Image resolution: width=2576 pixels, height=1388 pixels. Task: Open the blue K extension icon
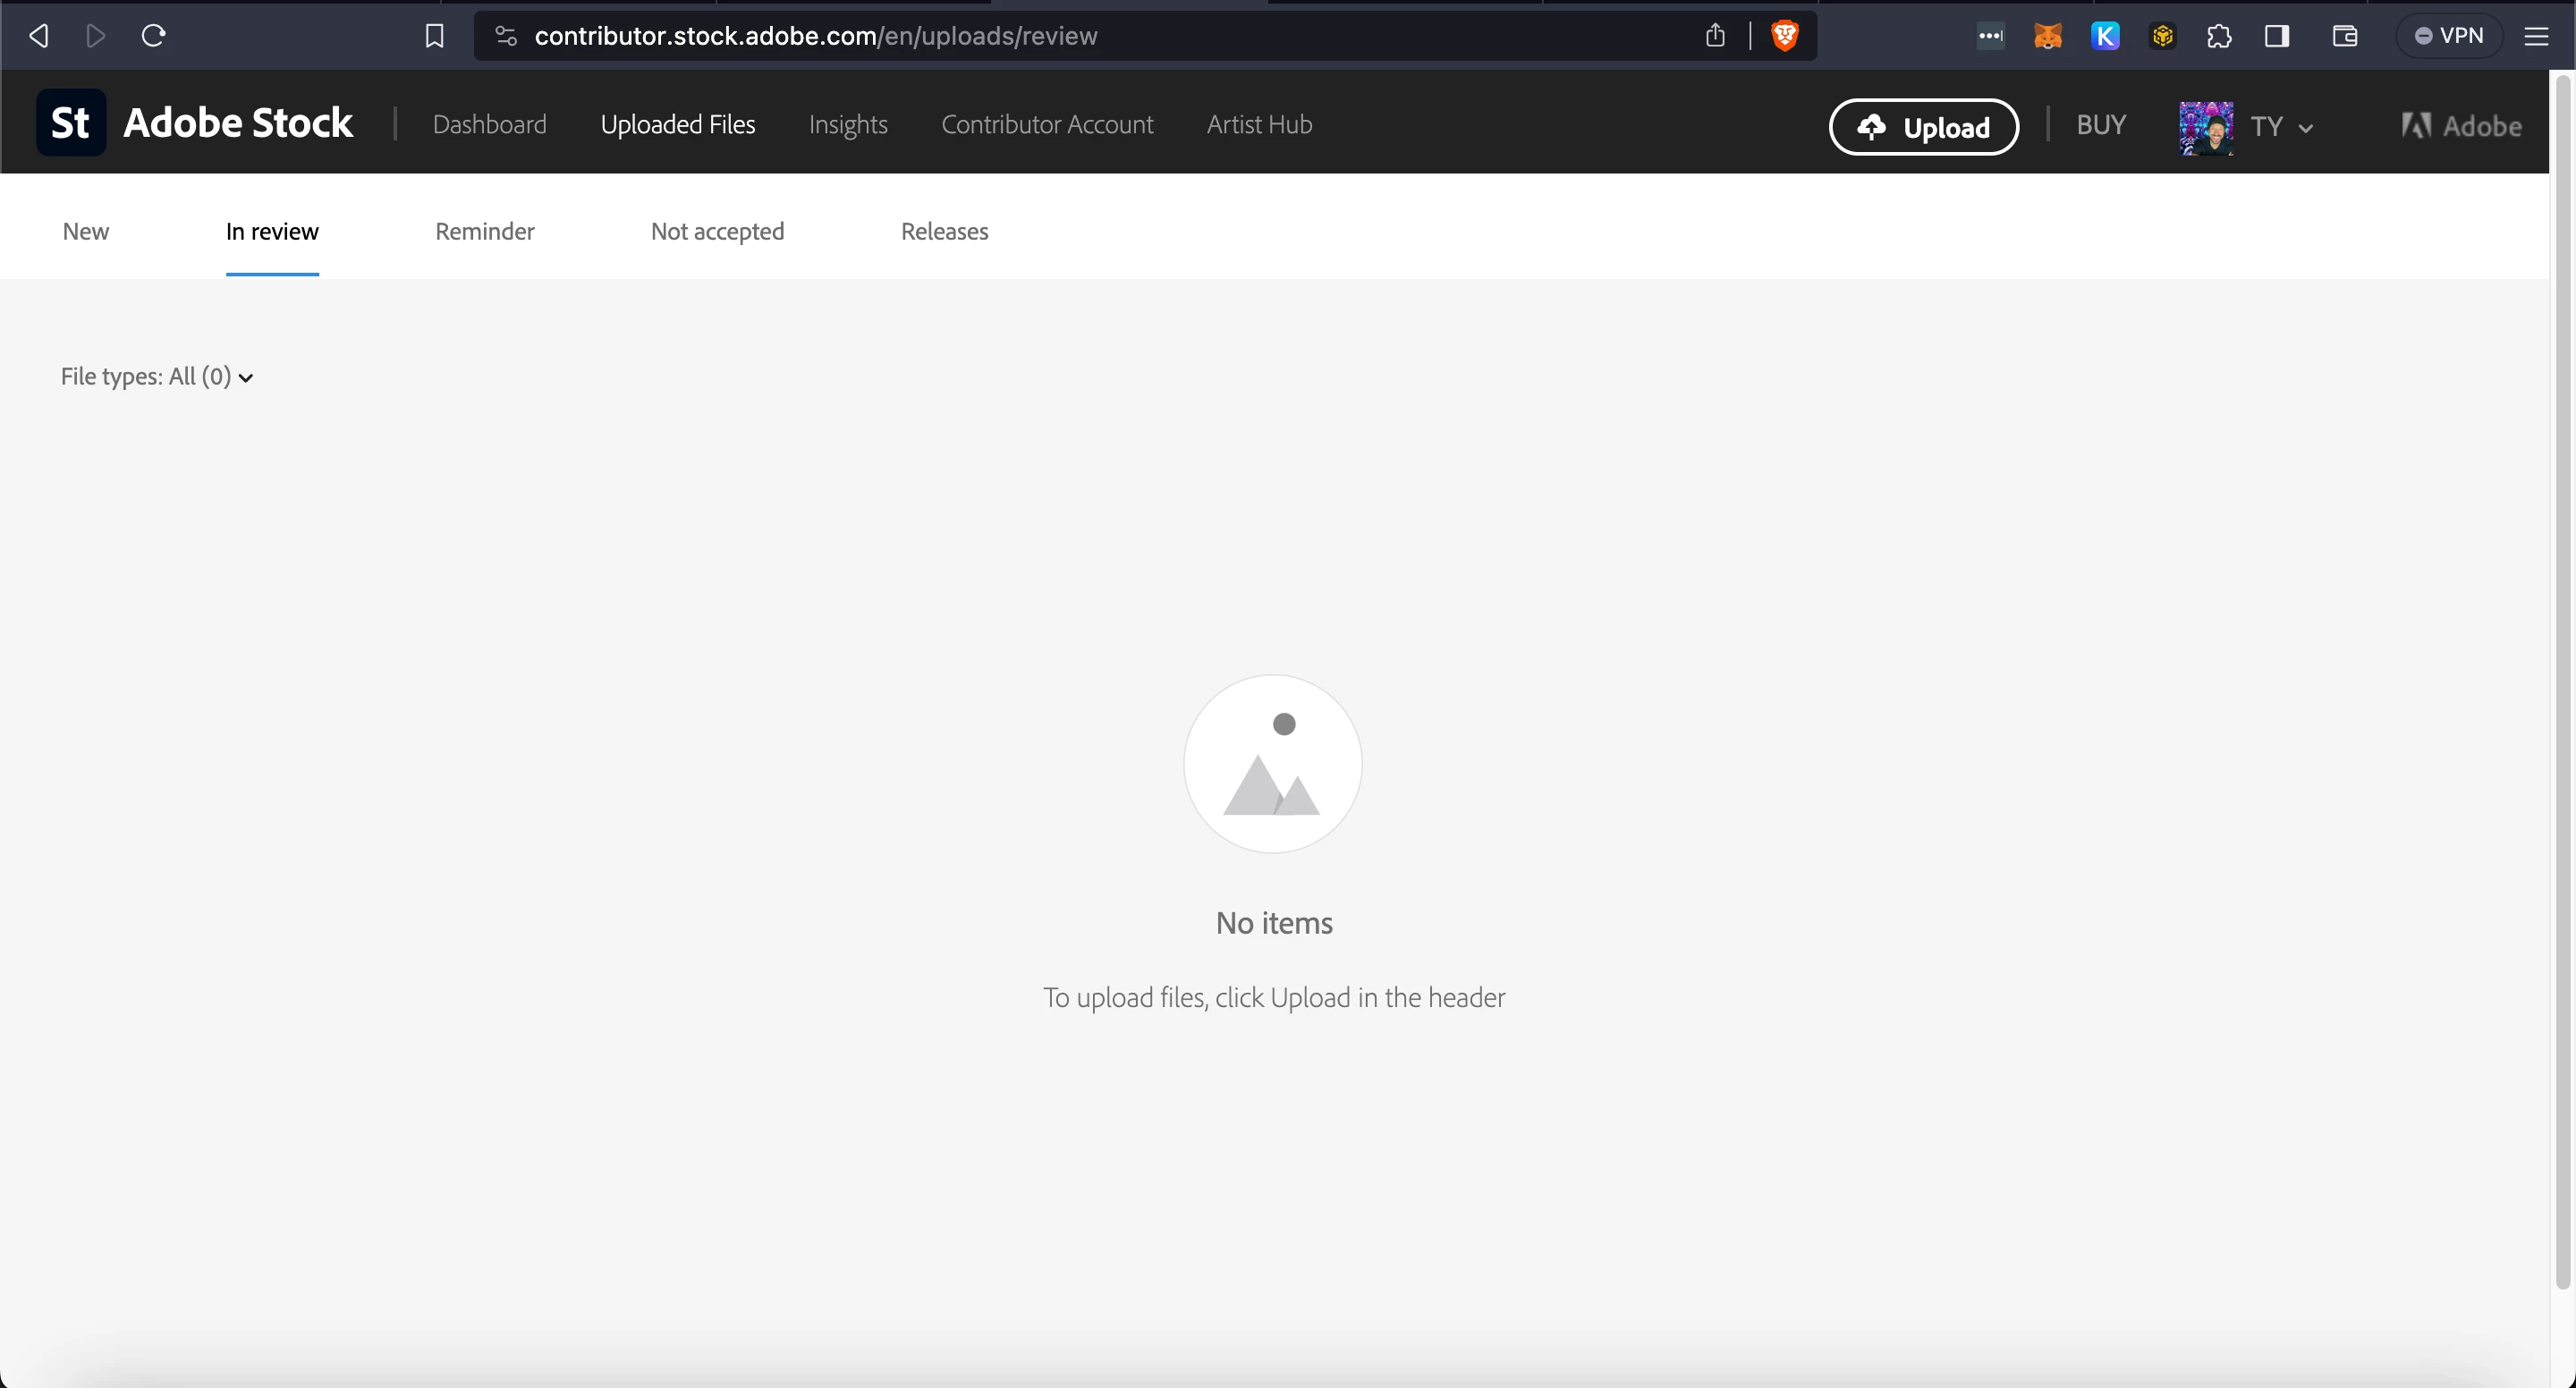coord(2105,36)
